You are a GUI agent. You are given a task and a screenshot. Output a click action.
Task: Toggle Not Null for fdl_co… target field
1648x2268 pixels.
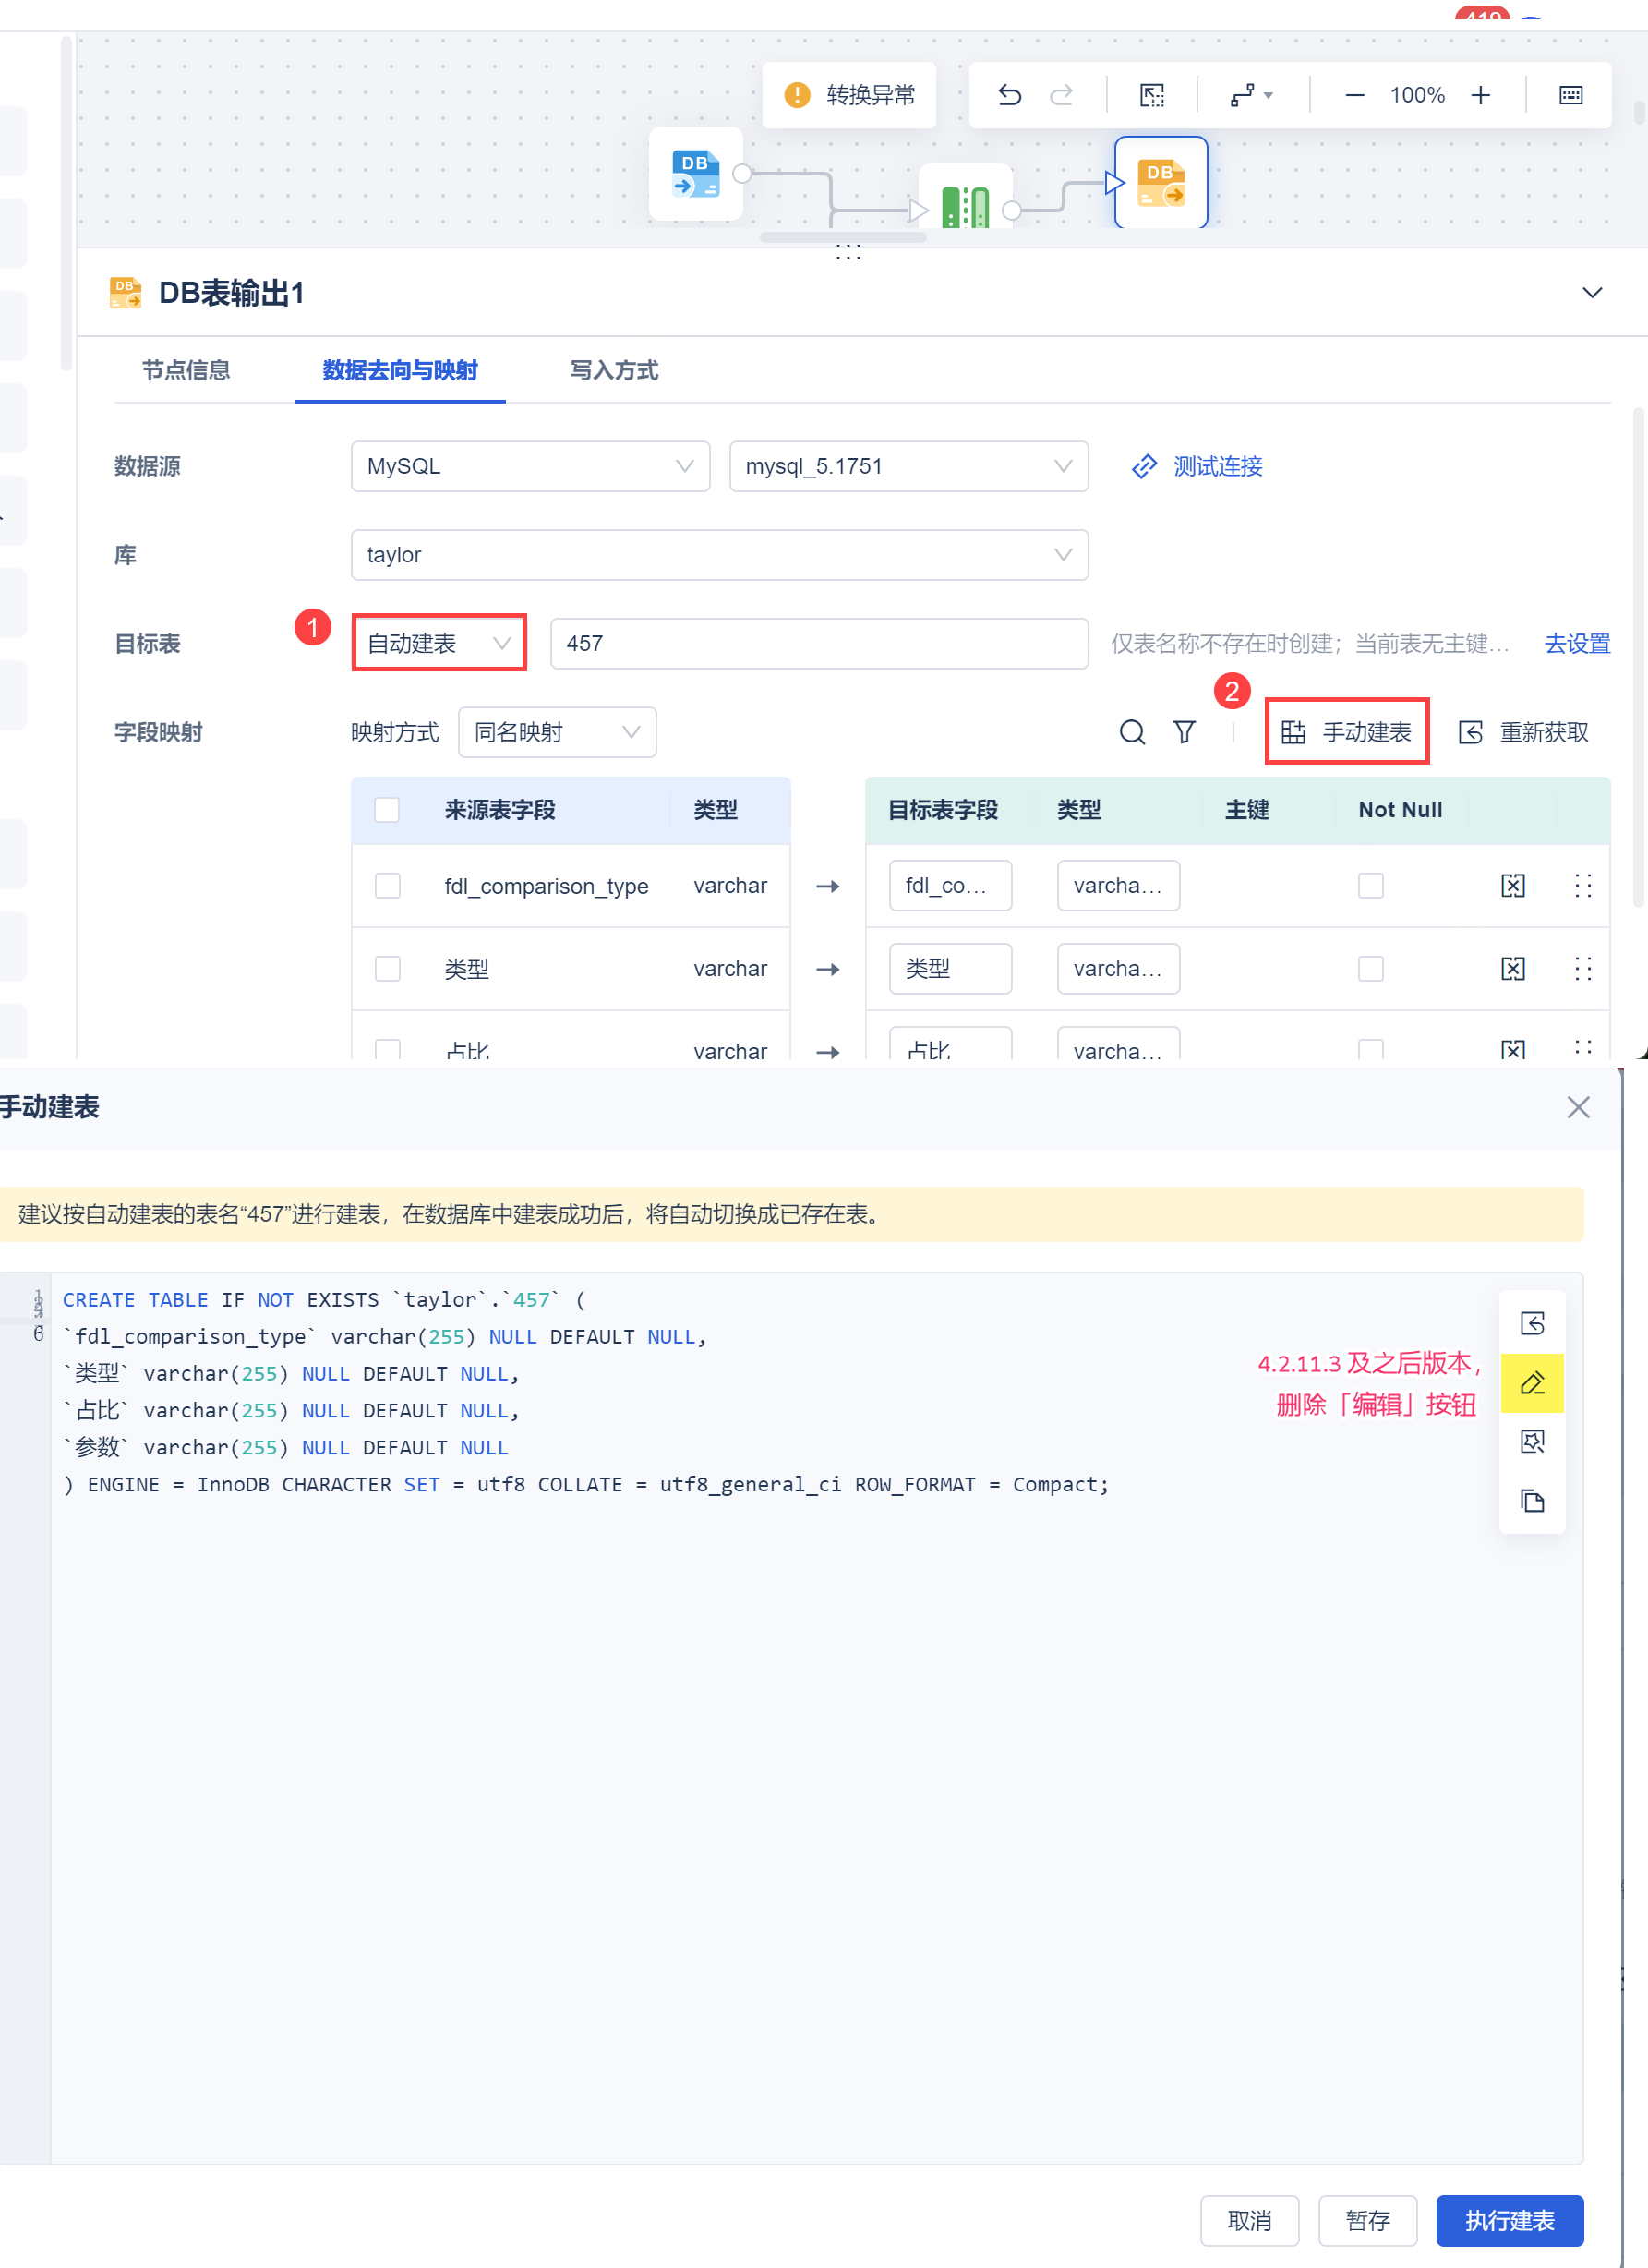(1370, 885)
